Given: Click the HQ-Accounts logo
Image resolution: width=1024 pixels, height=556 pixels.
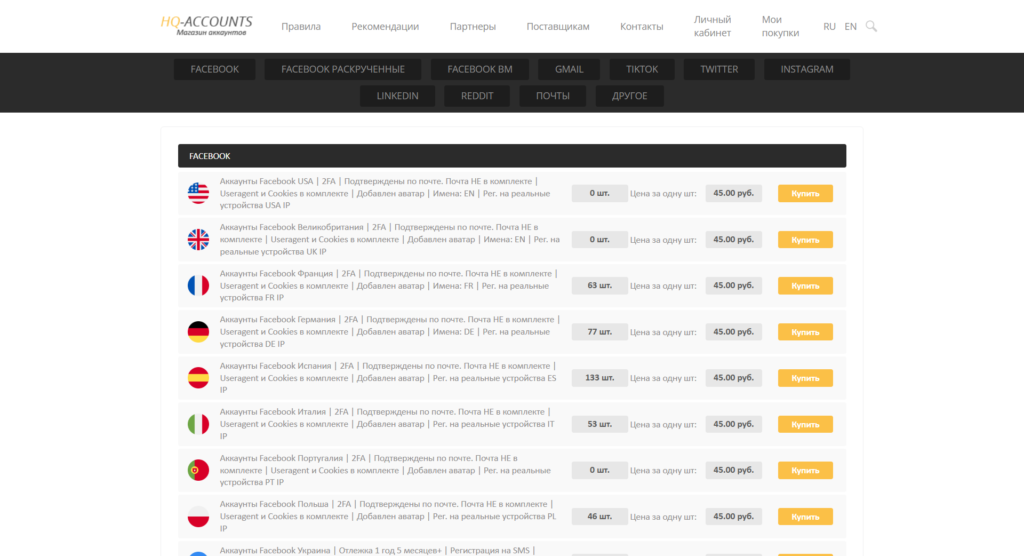Looking at the screenshot, I should 206,25.
